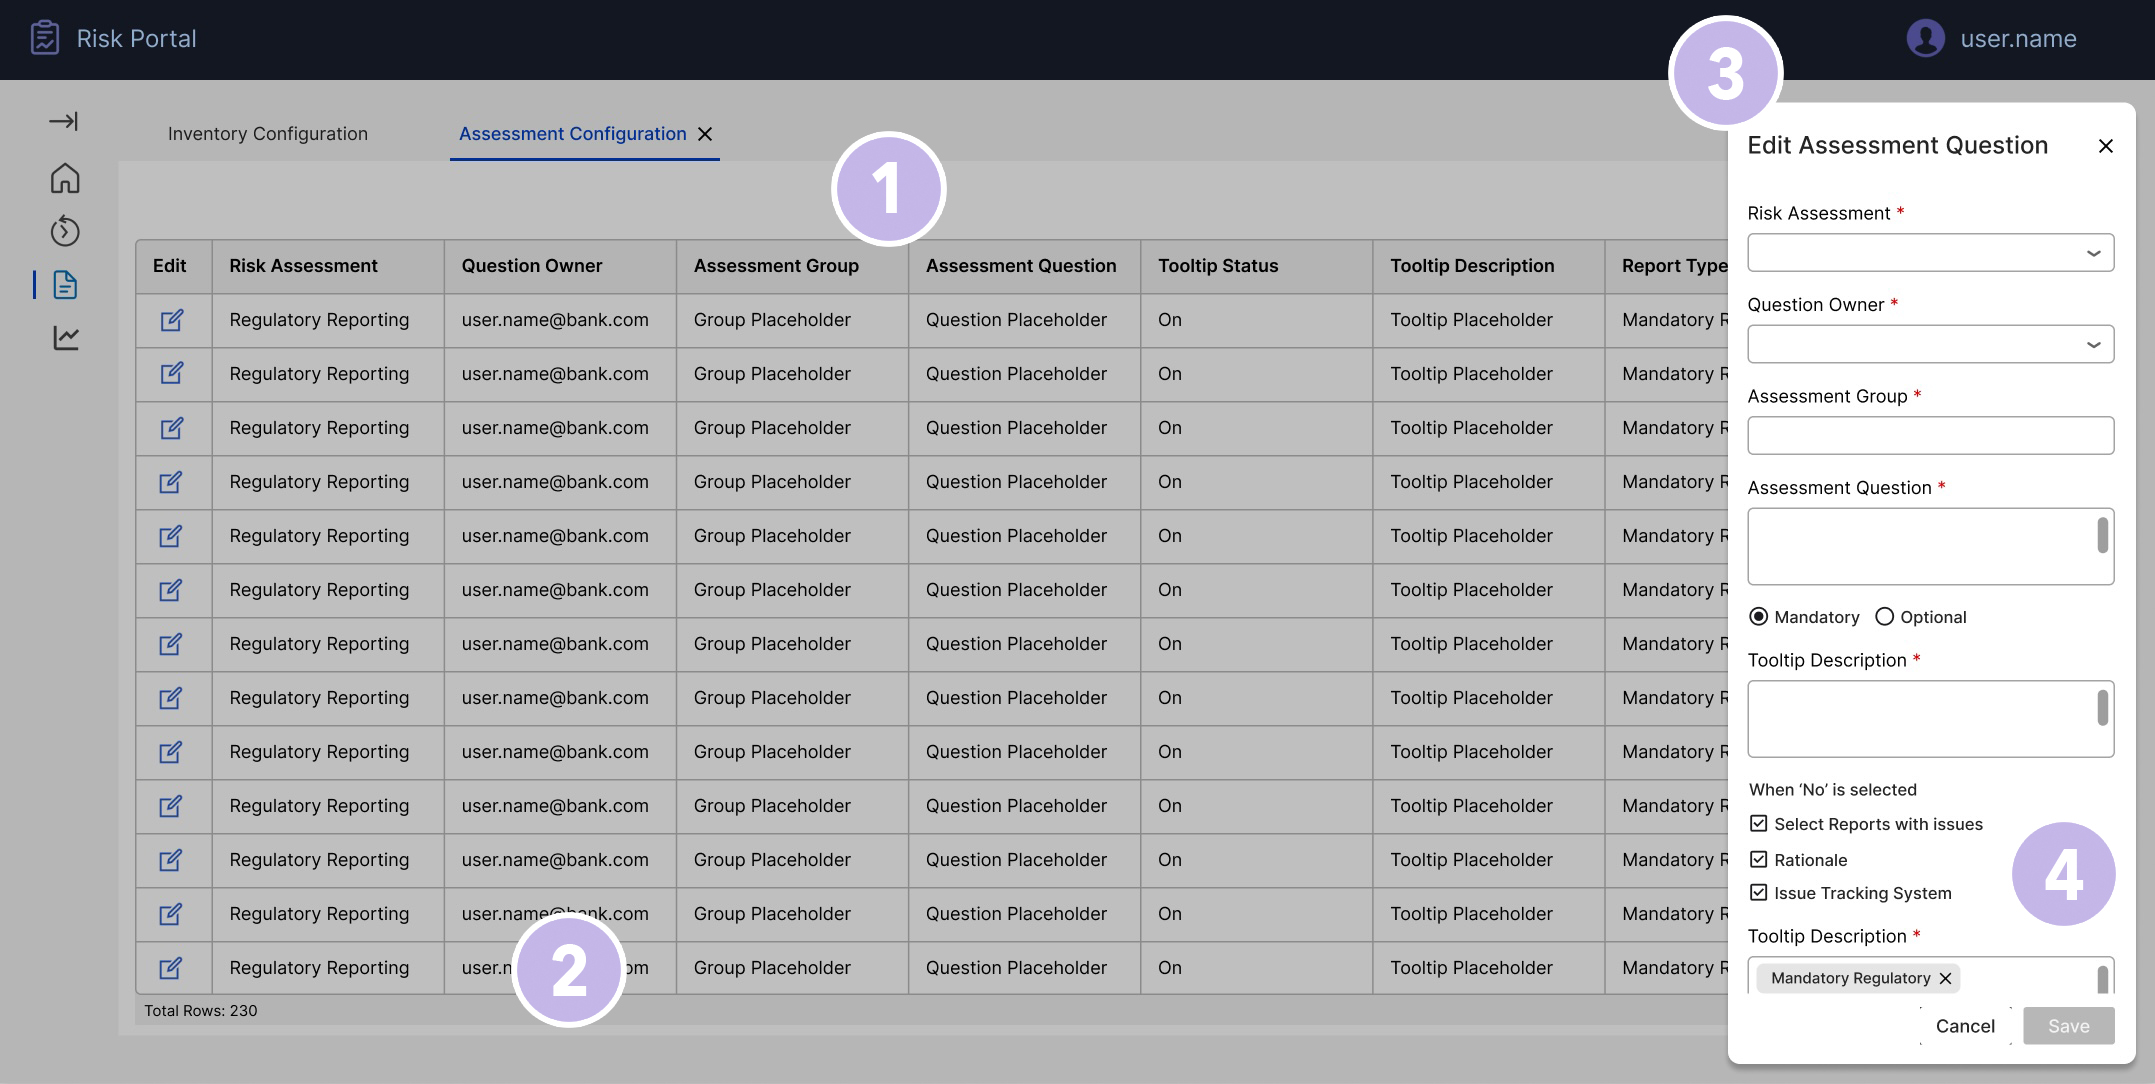This screenshot has height=1084, width=2155.
Task: Click the Total Rows: 230 status text
Action: pyautogui.click(x=200, y=1011)
